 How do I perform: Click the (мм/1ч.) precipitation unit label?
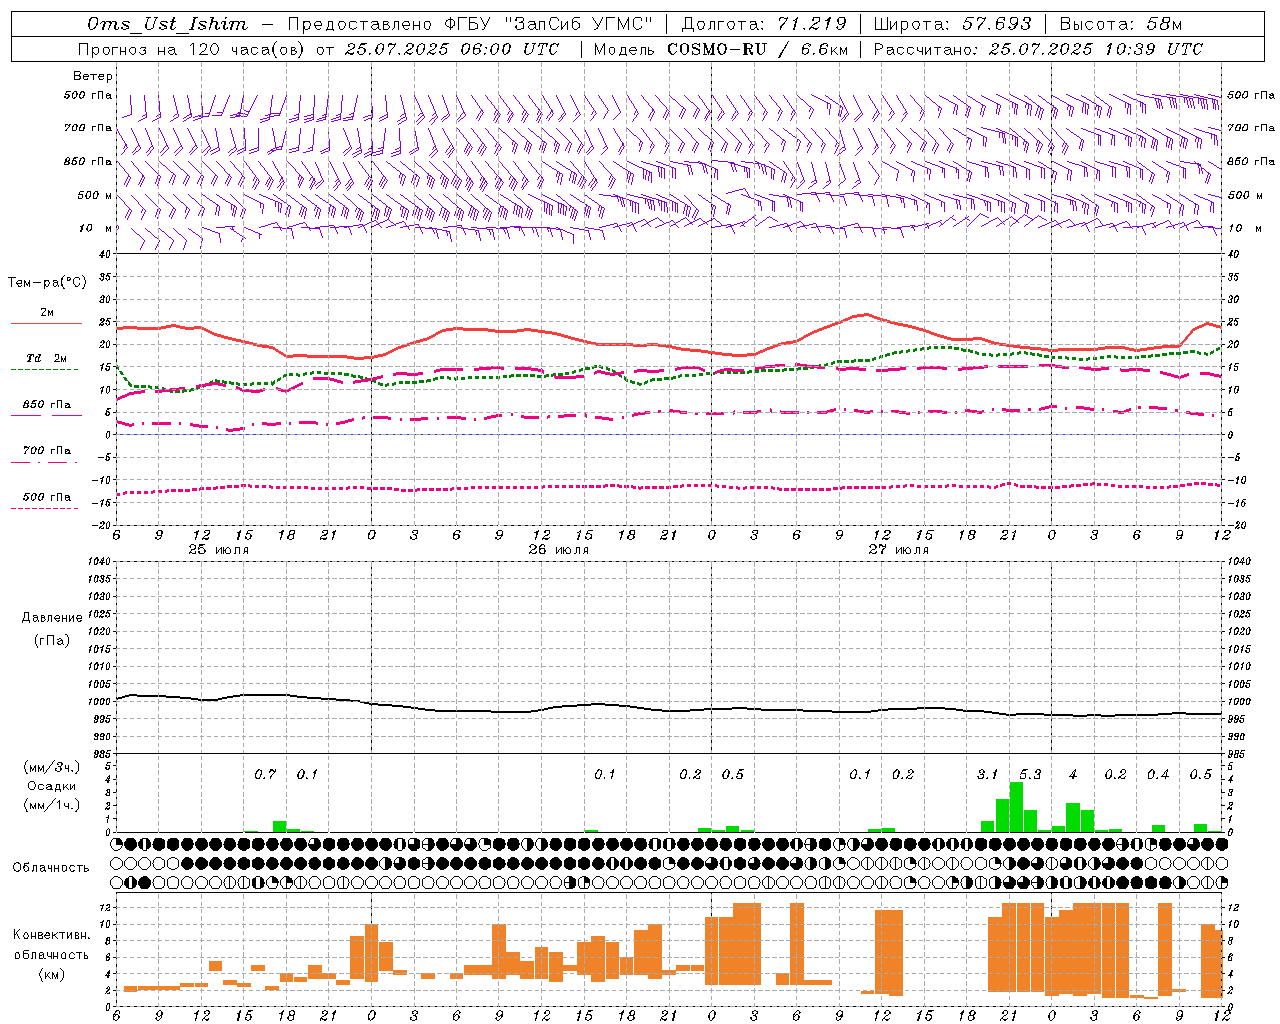(51, 805)
